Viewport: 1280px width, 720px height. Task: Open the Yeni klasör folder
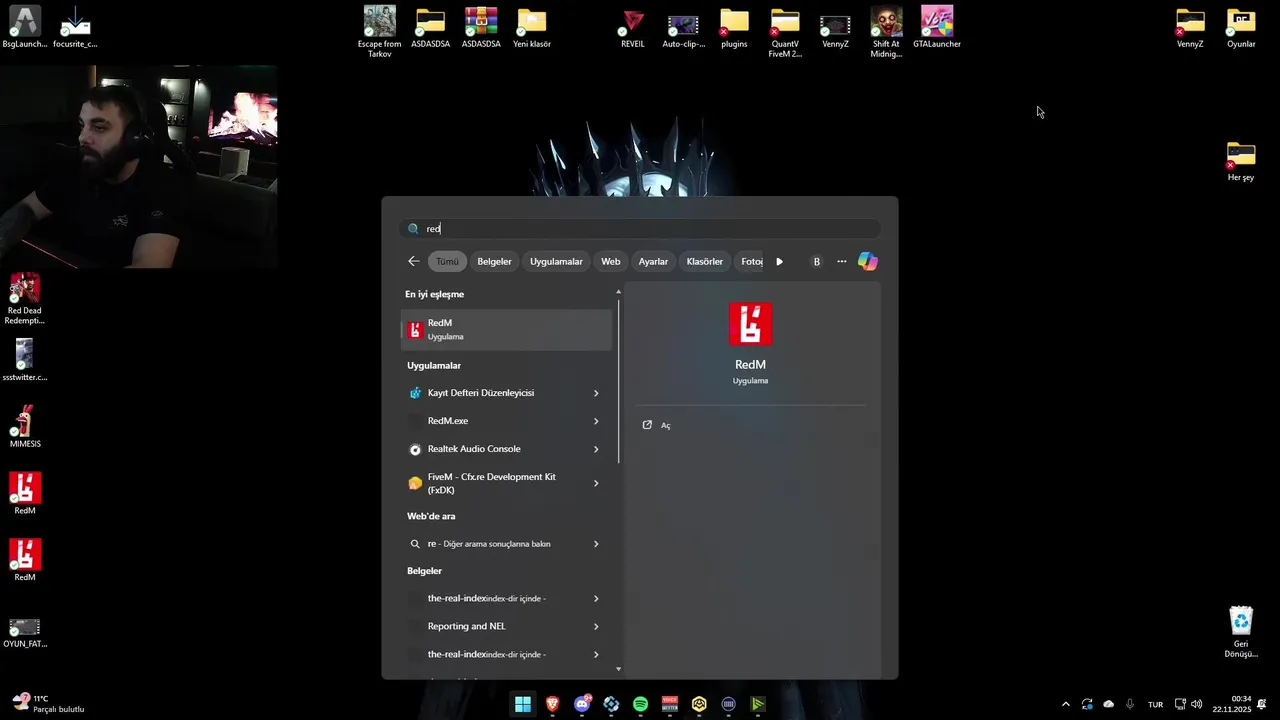532,27
